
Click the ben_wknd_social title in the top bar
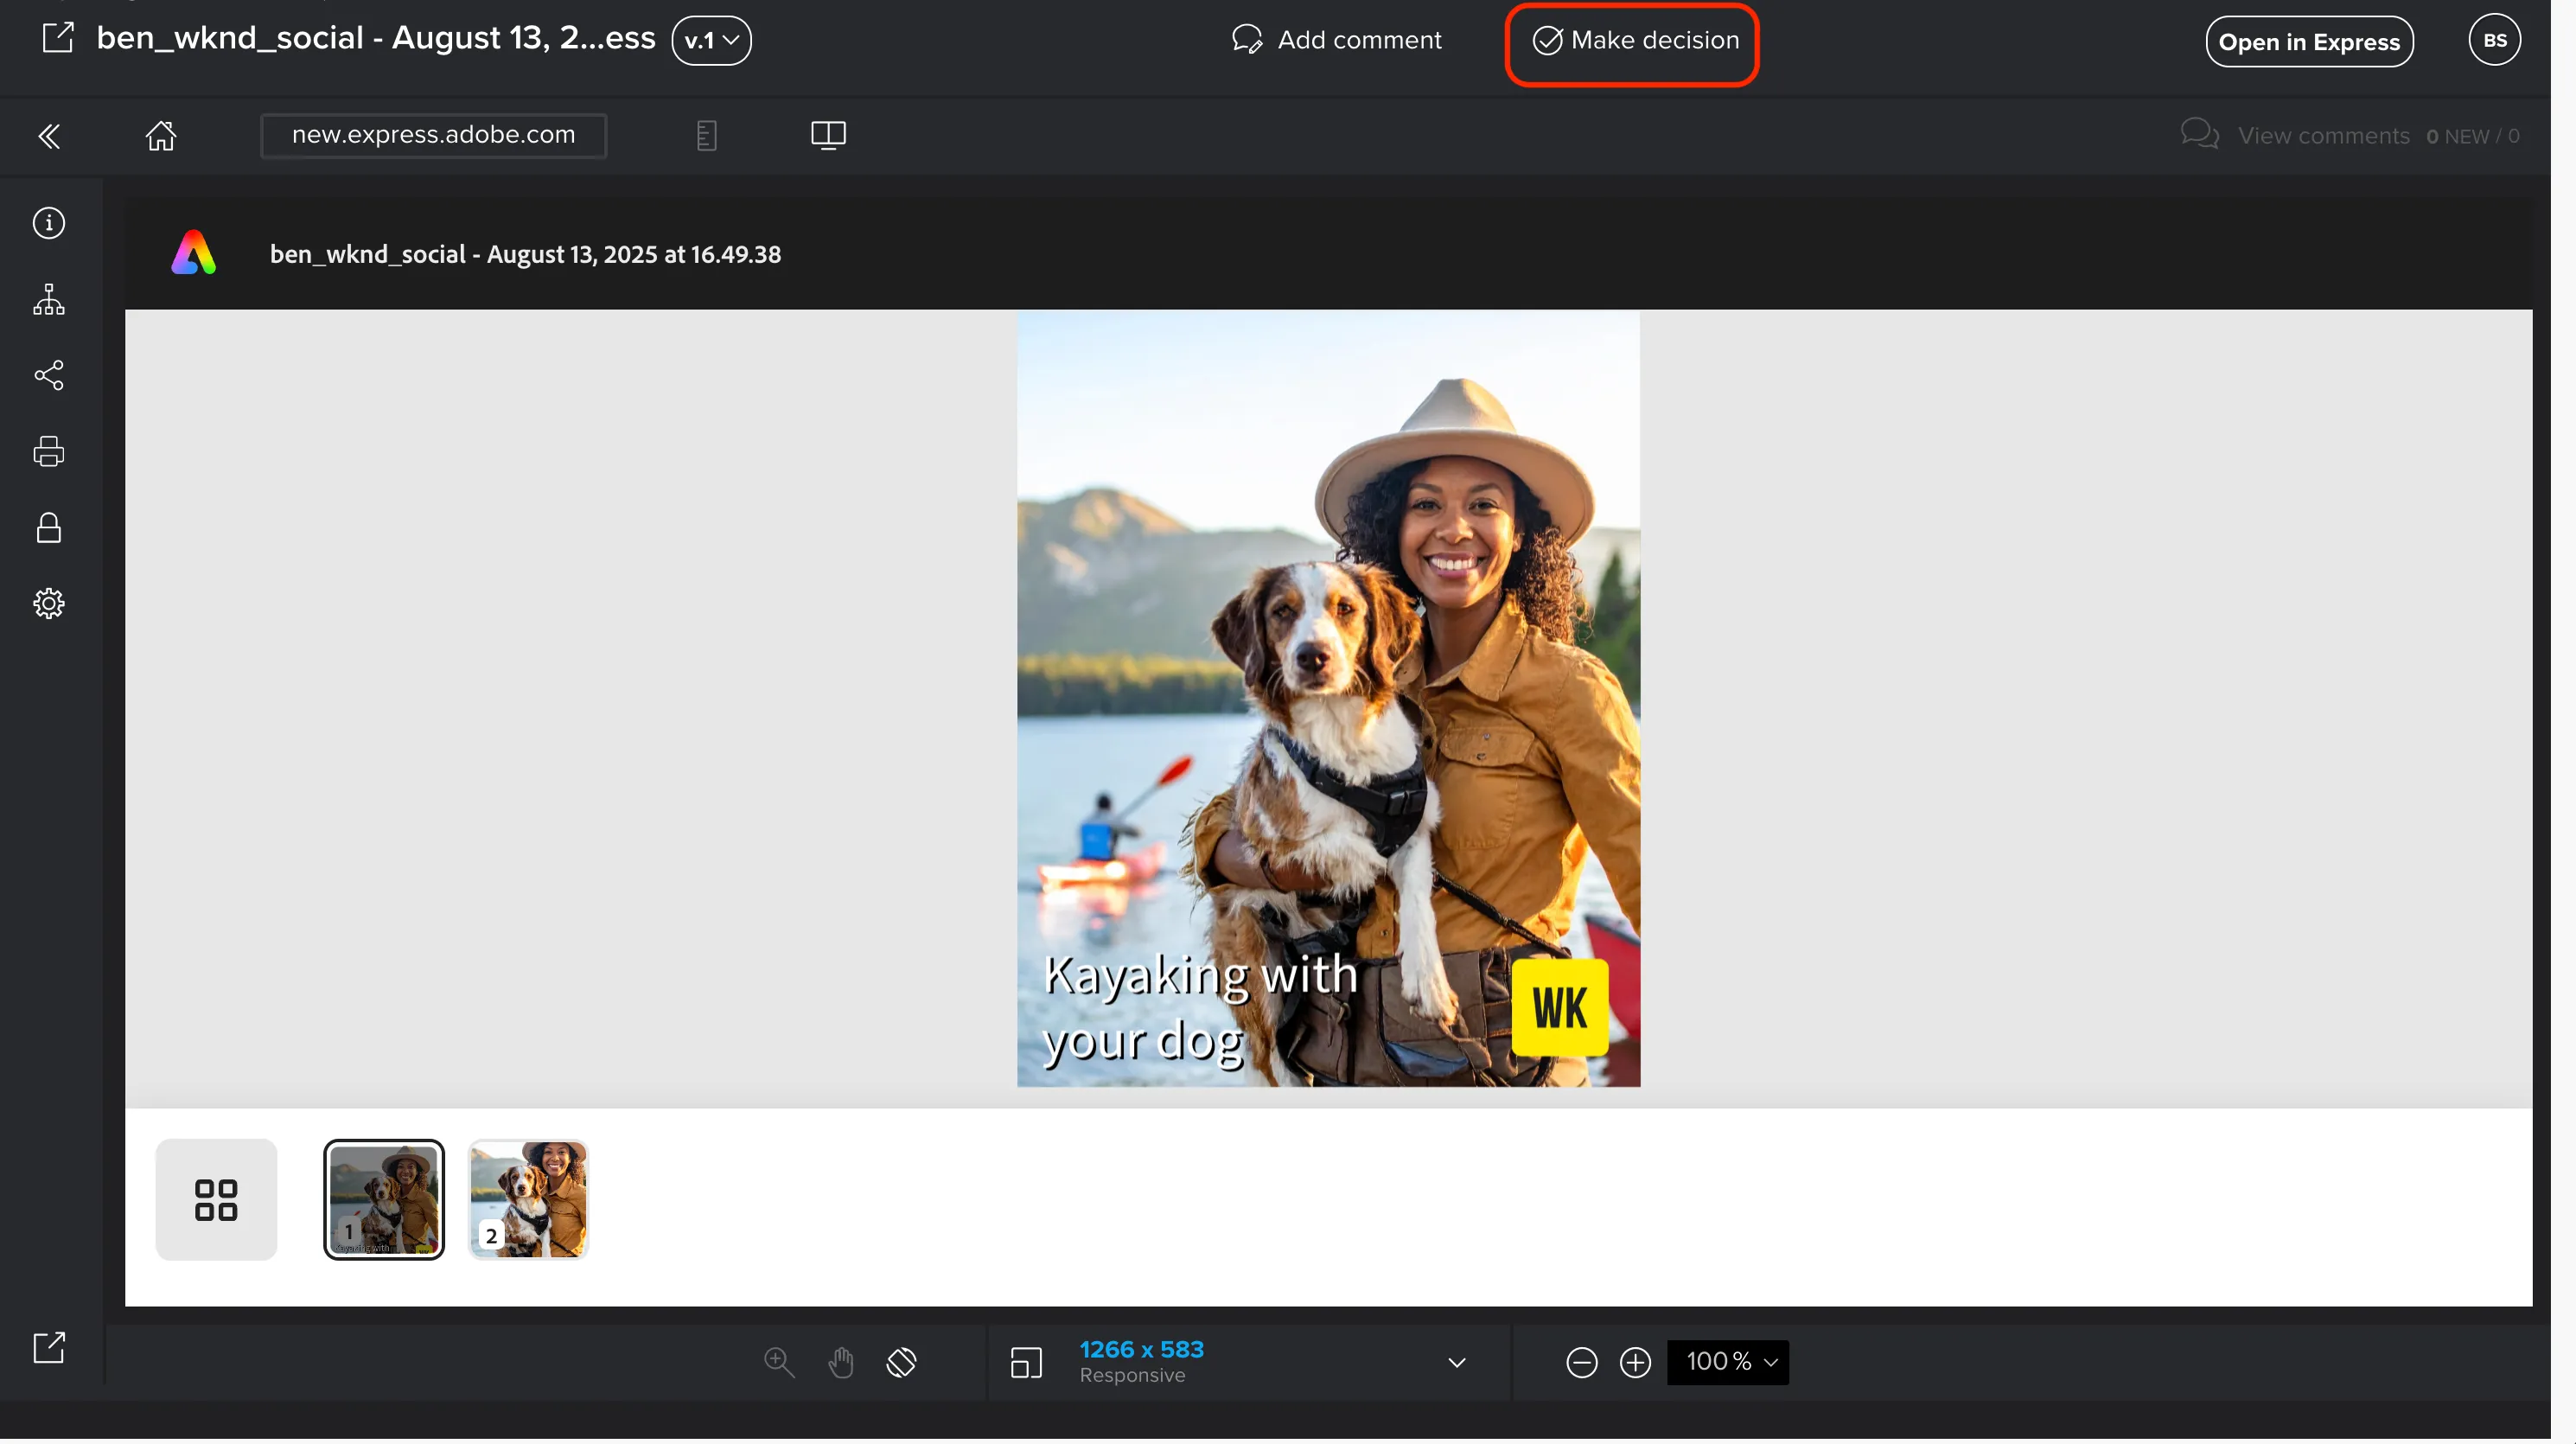tap(376, 38)
